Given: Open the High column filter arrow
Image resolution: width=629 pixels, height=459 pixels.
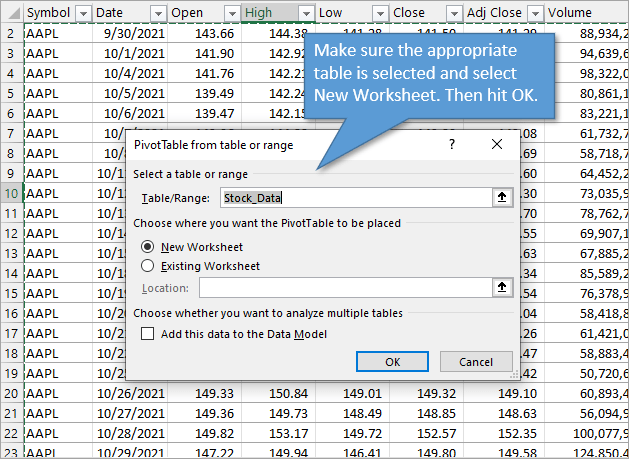Looking at the screenshot, I should coord(305,13).
